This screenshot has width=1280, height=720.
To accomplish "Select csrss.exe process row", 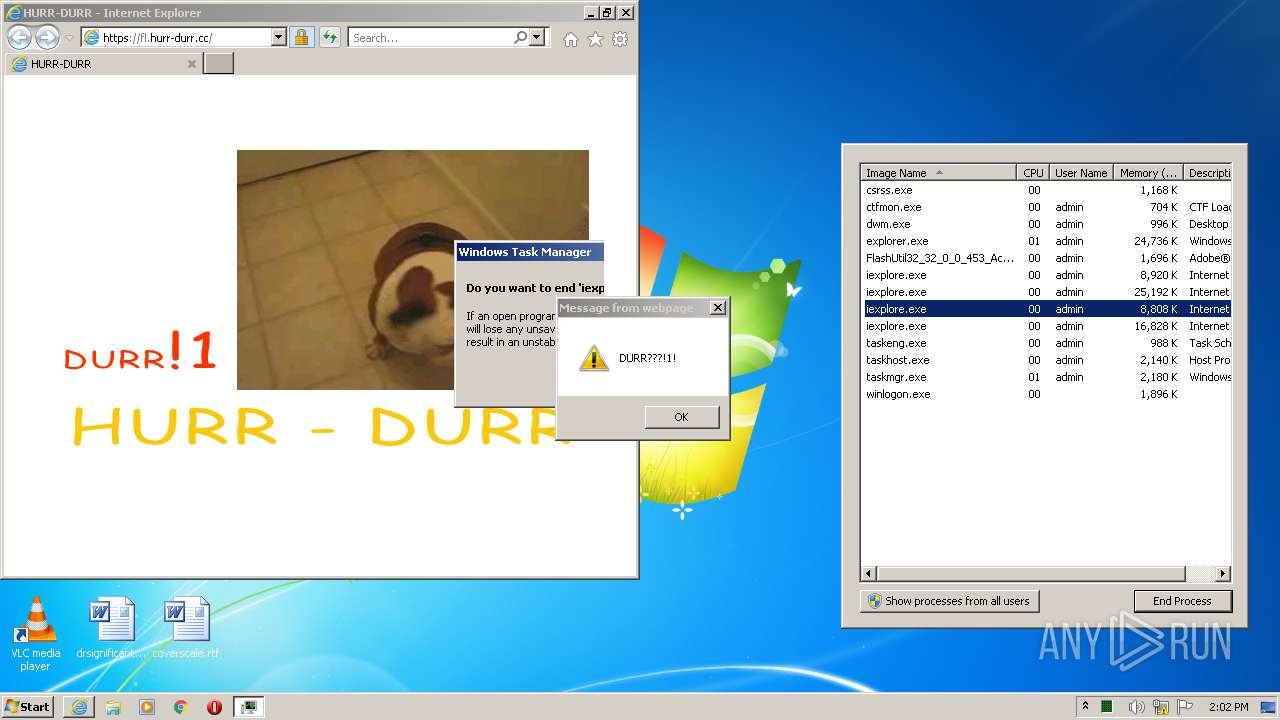I will coord(1047,190).
